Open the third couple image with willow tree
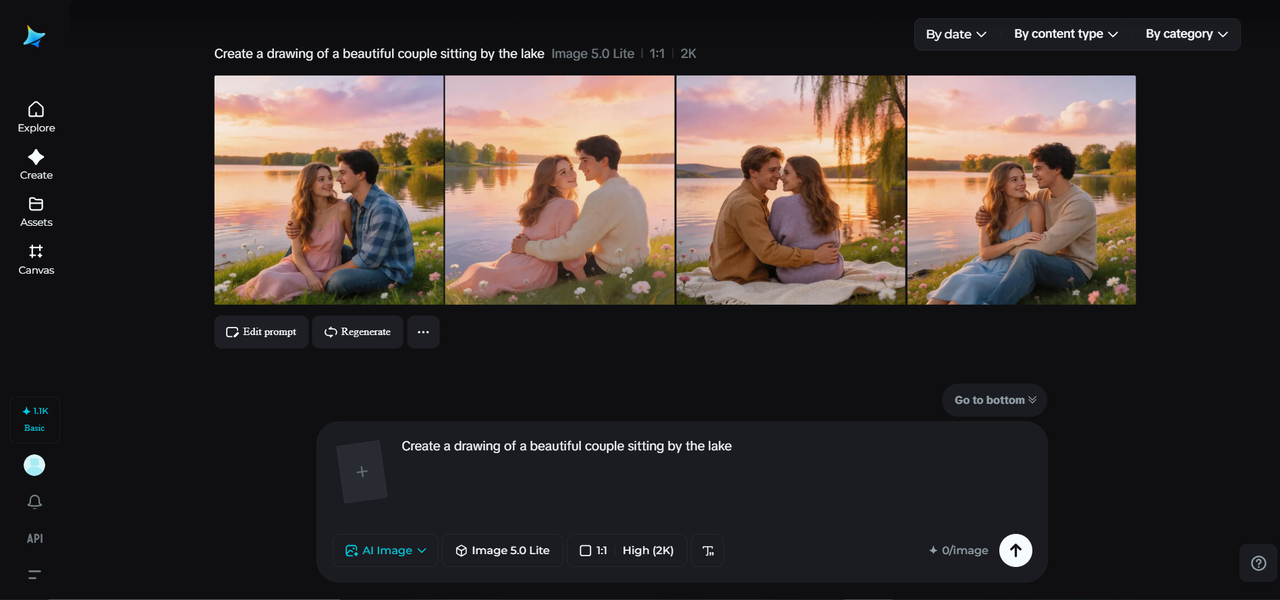The image size is (1280, 600). pyautogui.click(x=790, y=190)
